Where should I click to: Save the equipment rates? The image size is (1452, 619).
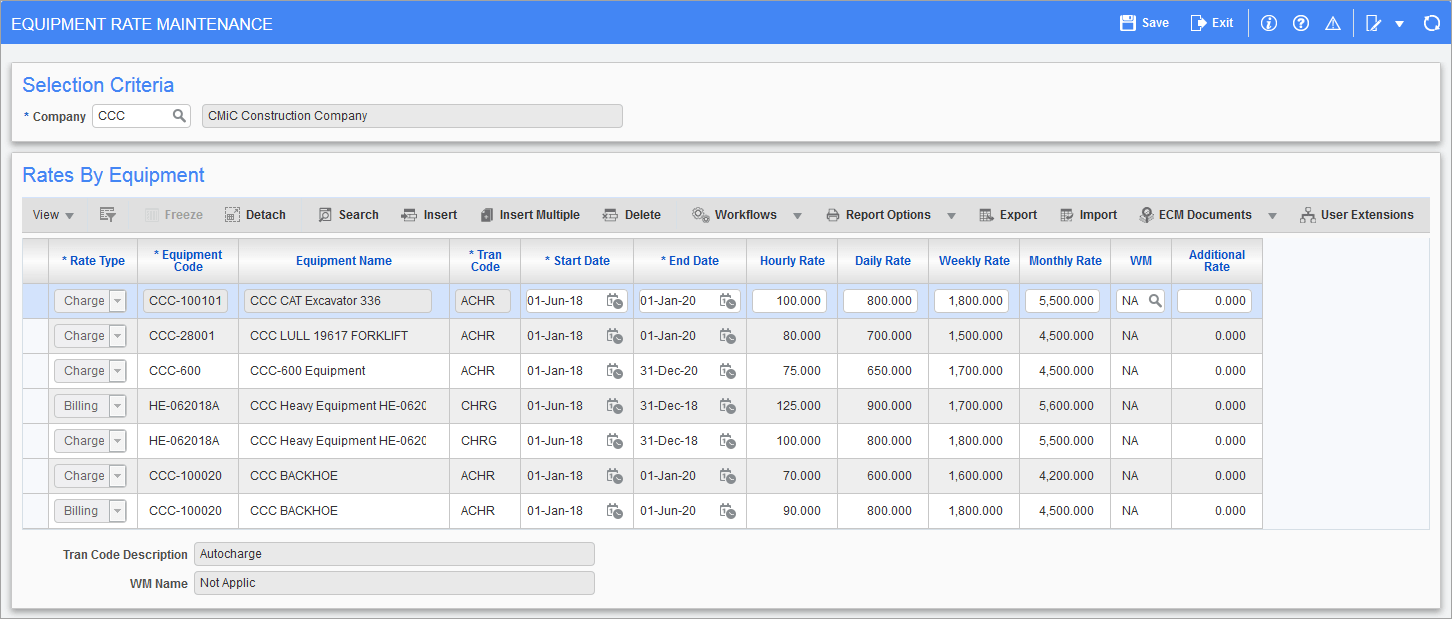[1144, 23]
